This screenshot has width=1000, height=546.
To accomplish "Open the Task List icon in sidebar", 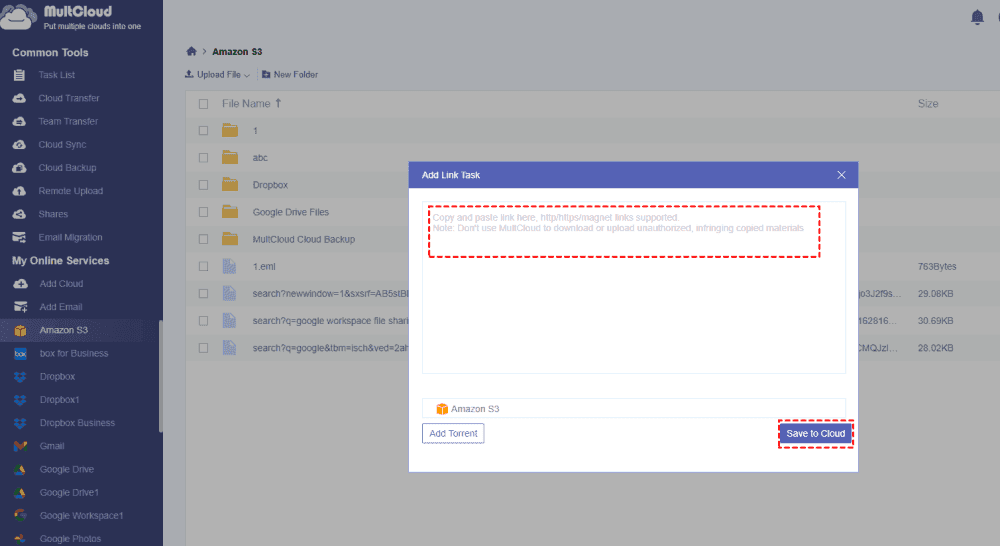I will (19, 75).
